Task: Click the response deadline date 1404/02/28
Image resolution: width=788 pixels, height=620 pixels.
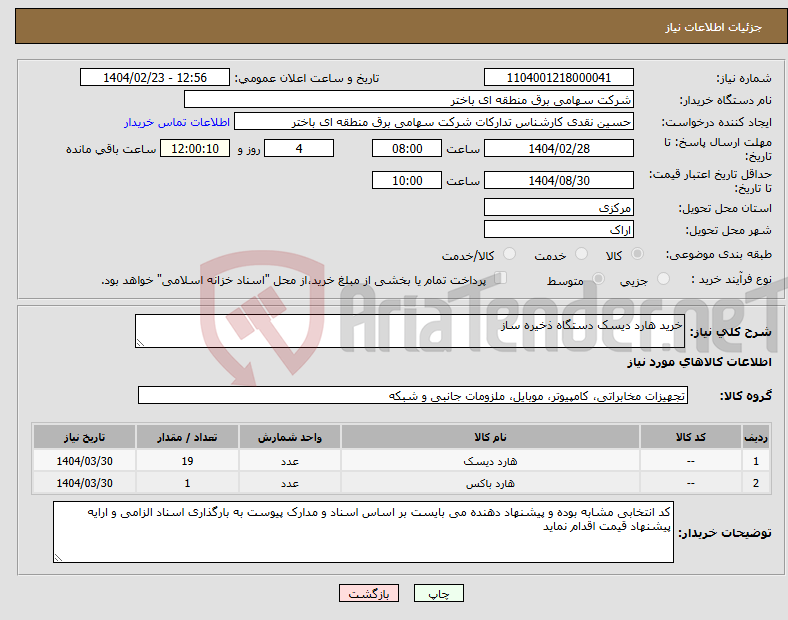Action: pyautogui.click(x=558, y=148)
